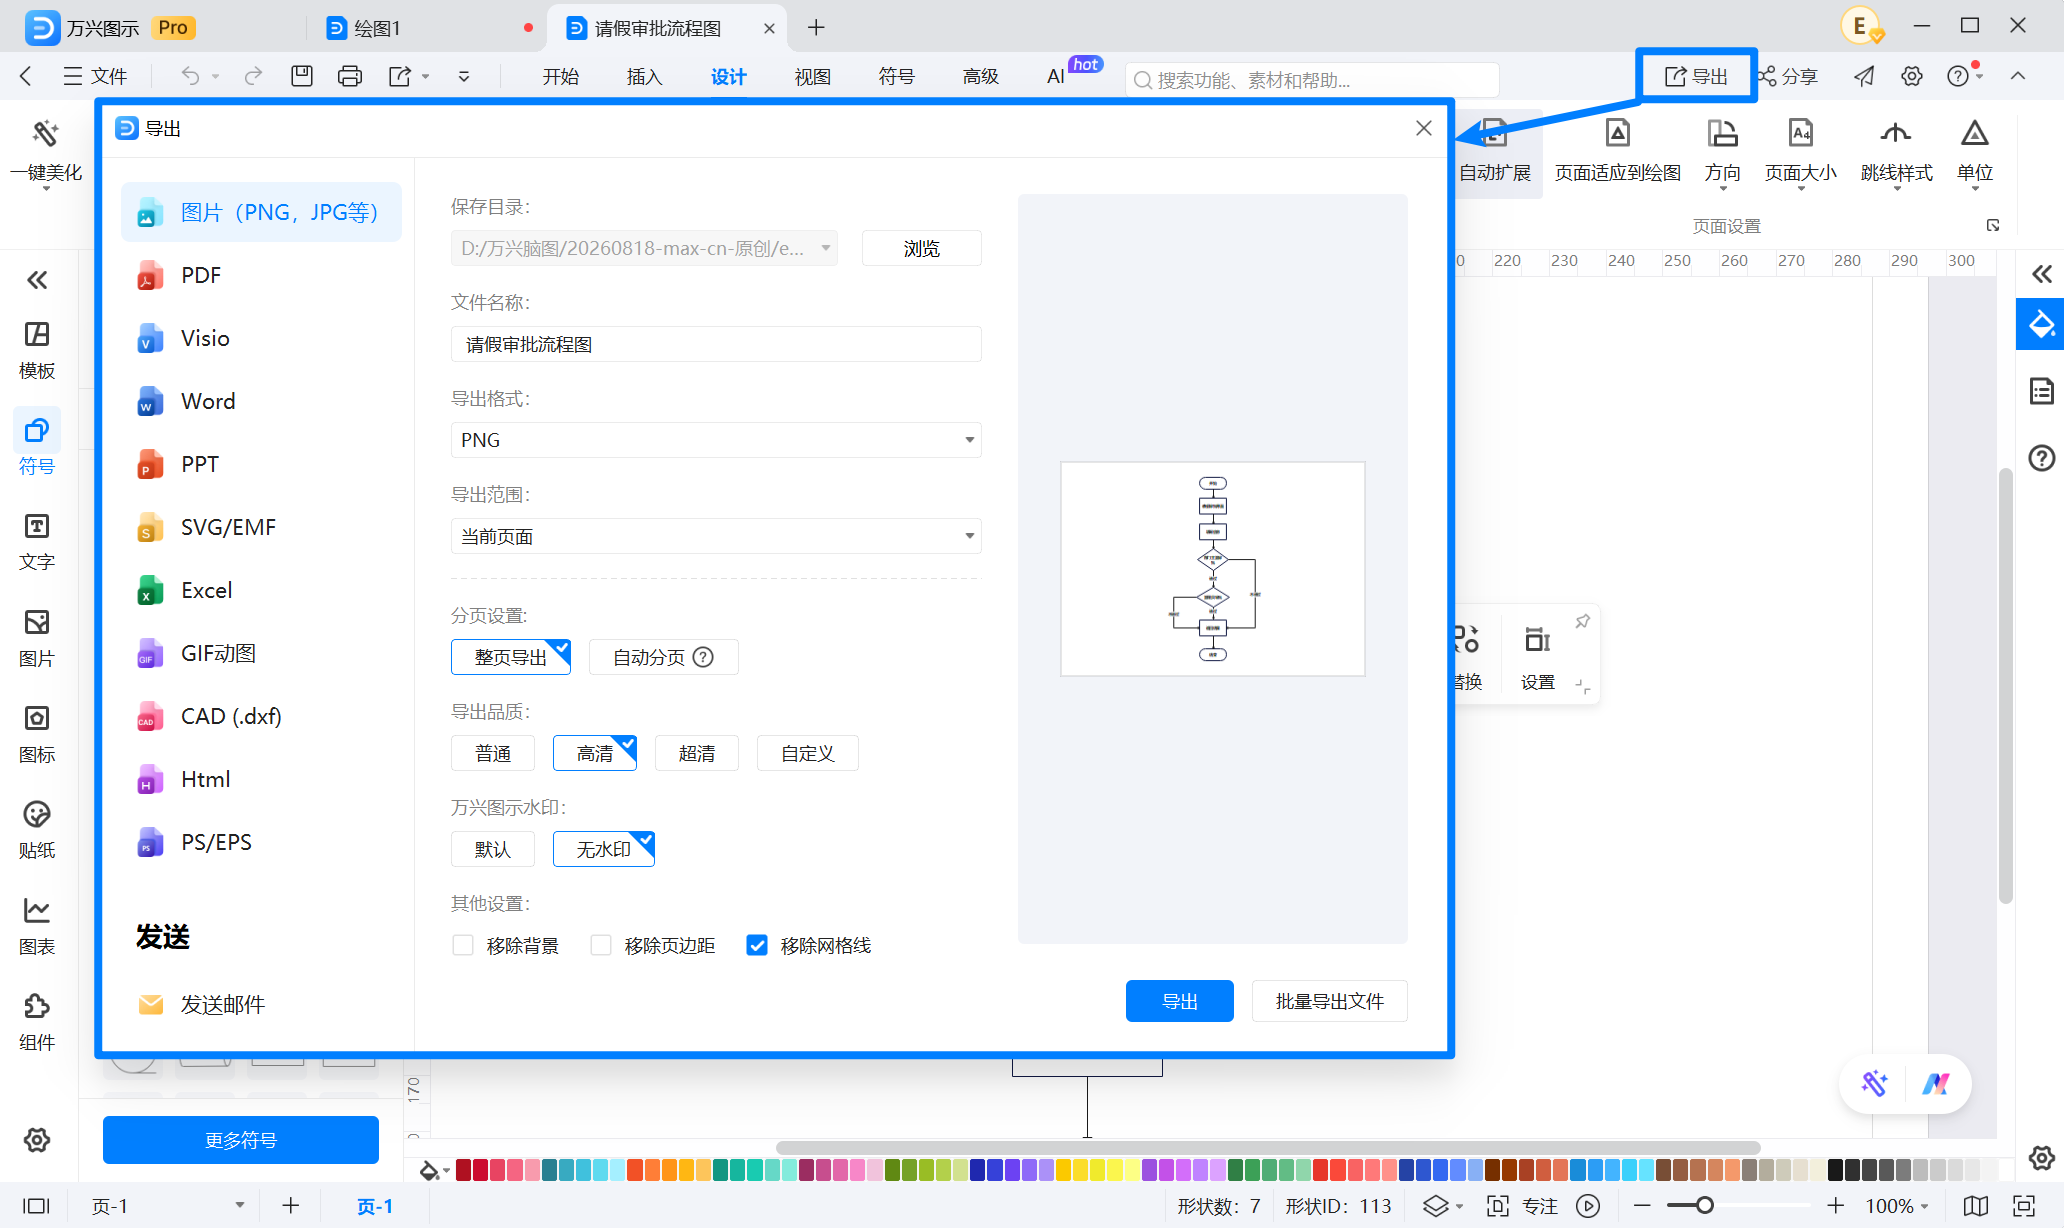This screenshot has height=1228, width=2064.
Task: Click the print icon in the toolbar
Action: (350, 76)
